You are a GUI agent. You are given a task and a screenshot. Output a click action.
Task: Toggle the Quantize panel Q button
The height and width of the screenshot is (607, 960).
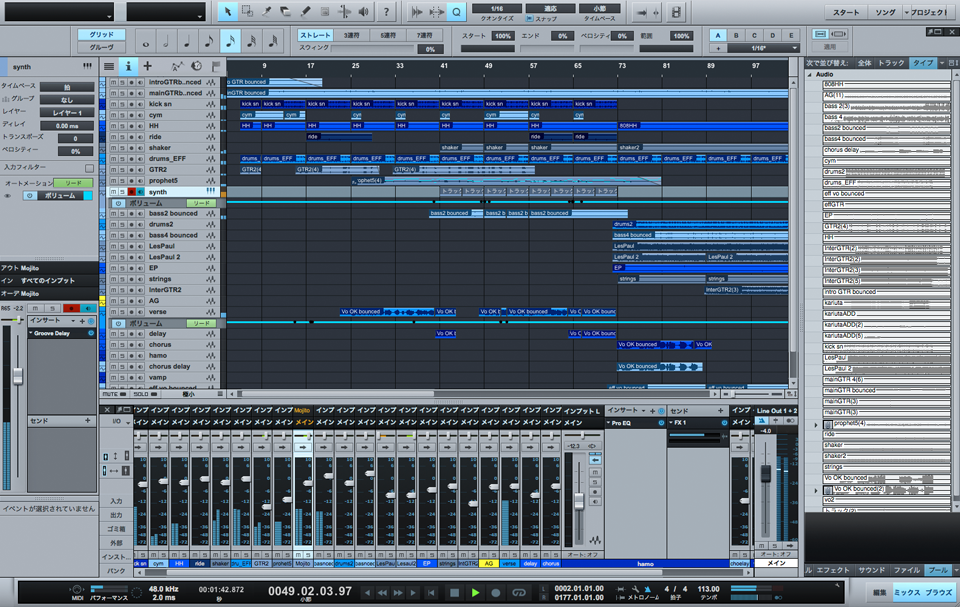[457, 12]
